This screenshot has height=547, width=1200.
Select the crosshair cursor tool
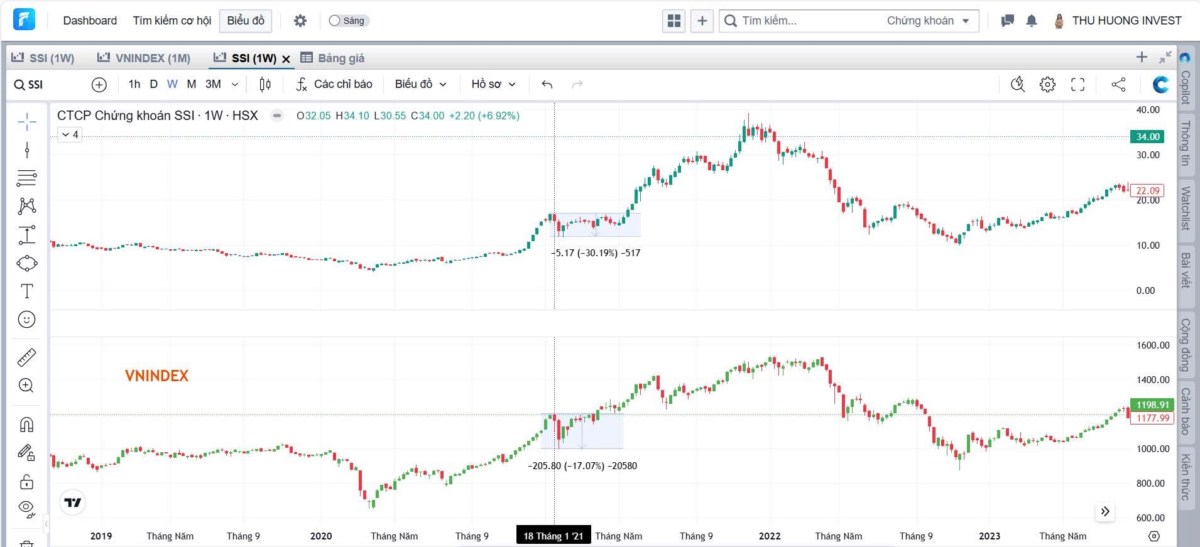27,121
